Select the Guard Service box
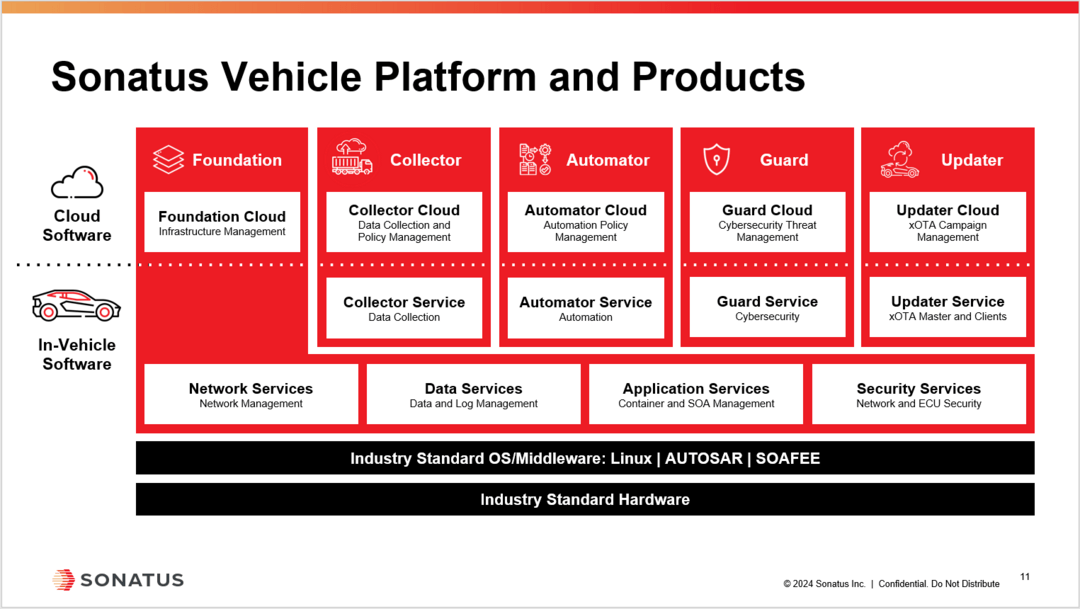 click(767, 307)
